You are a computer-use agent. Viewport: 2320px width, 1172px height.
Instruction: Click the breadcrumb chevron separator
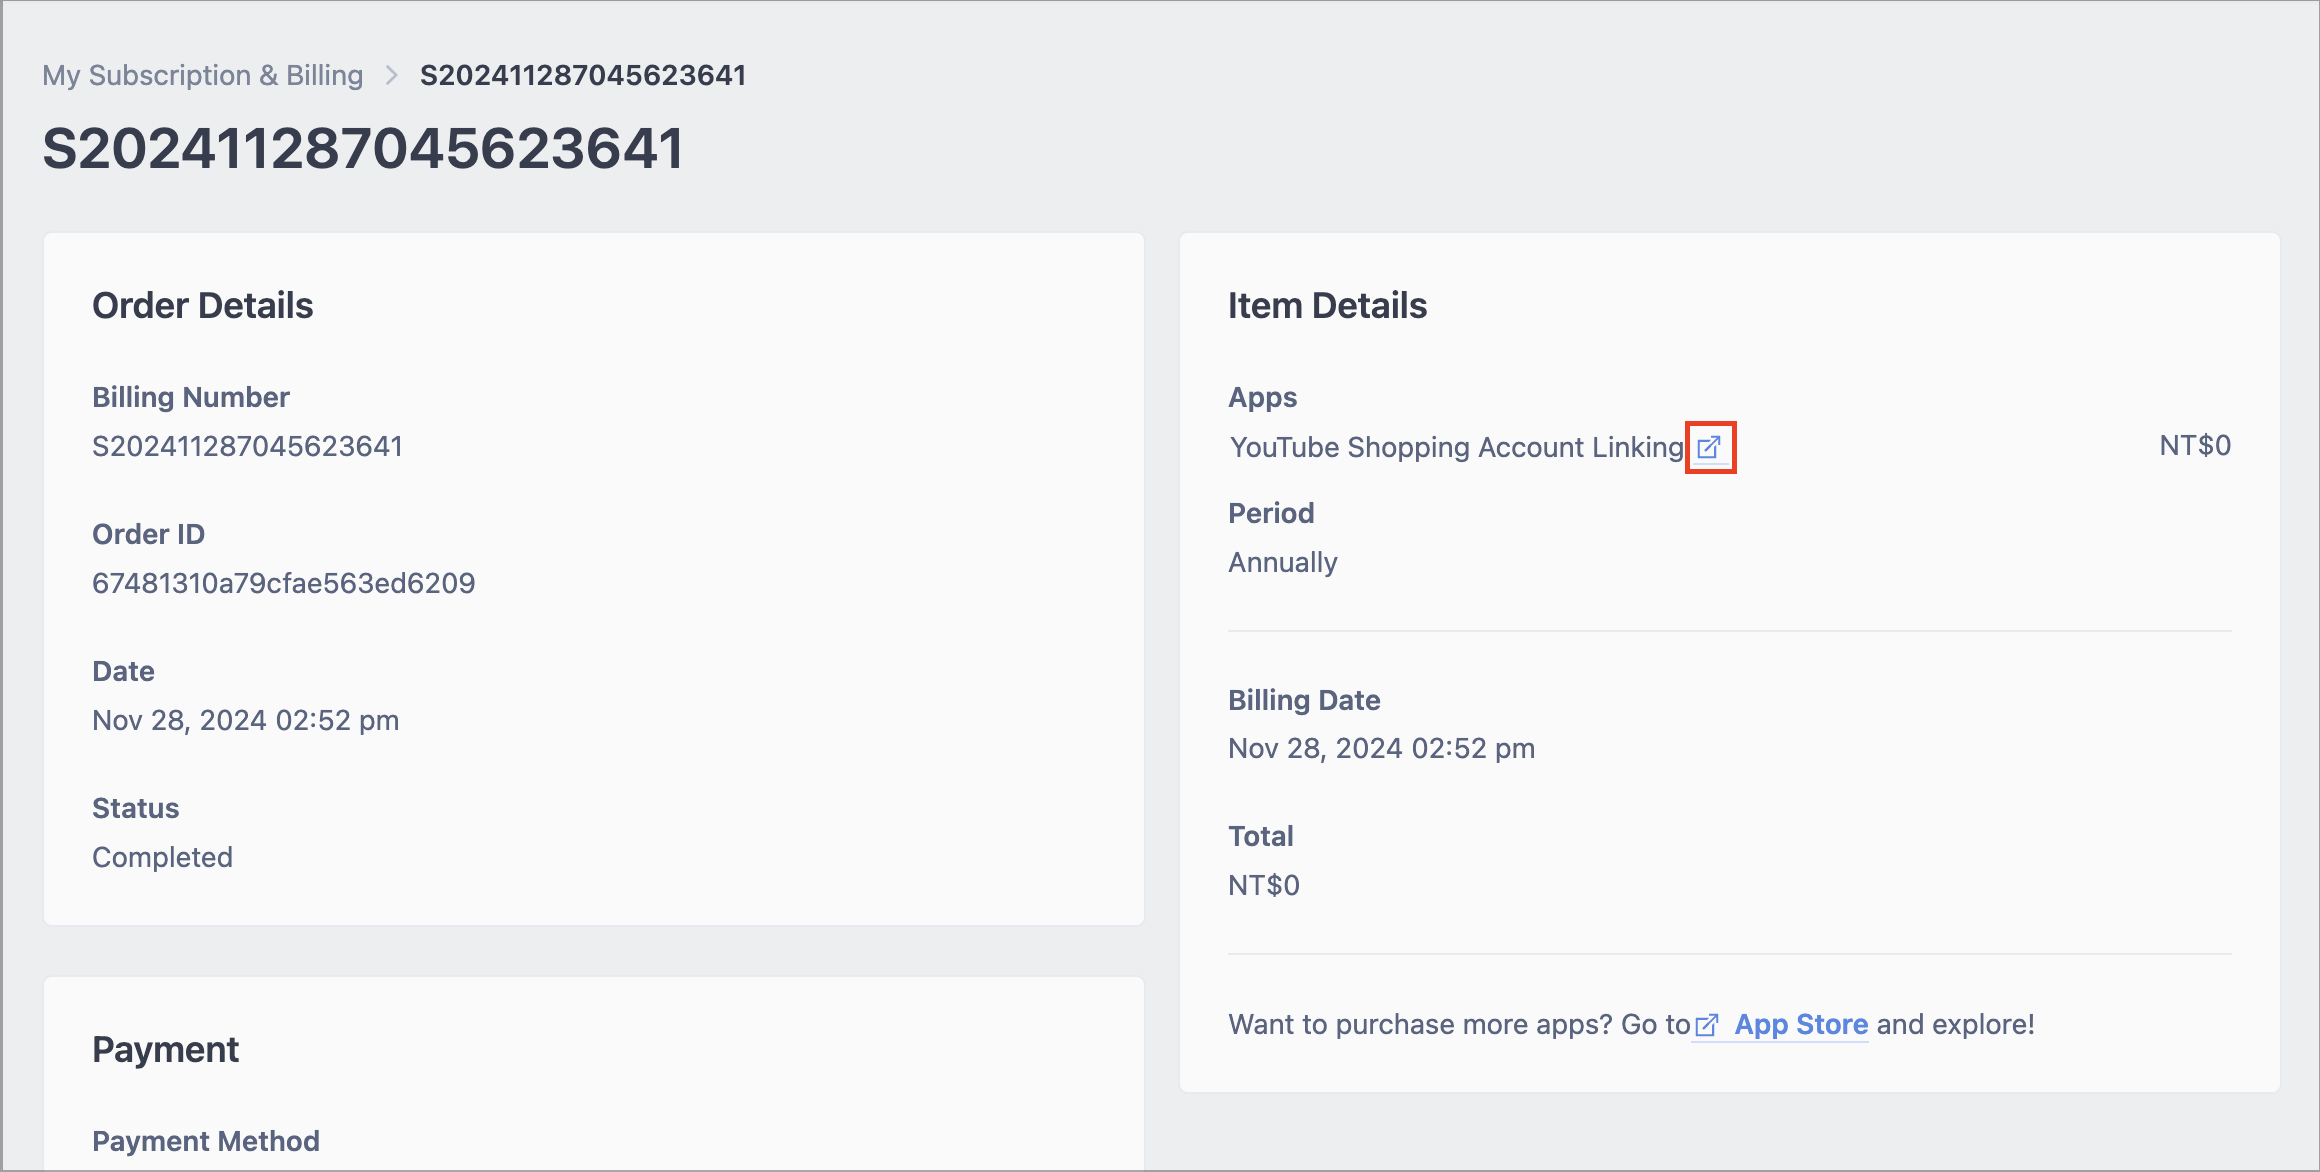point(392,75)
